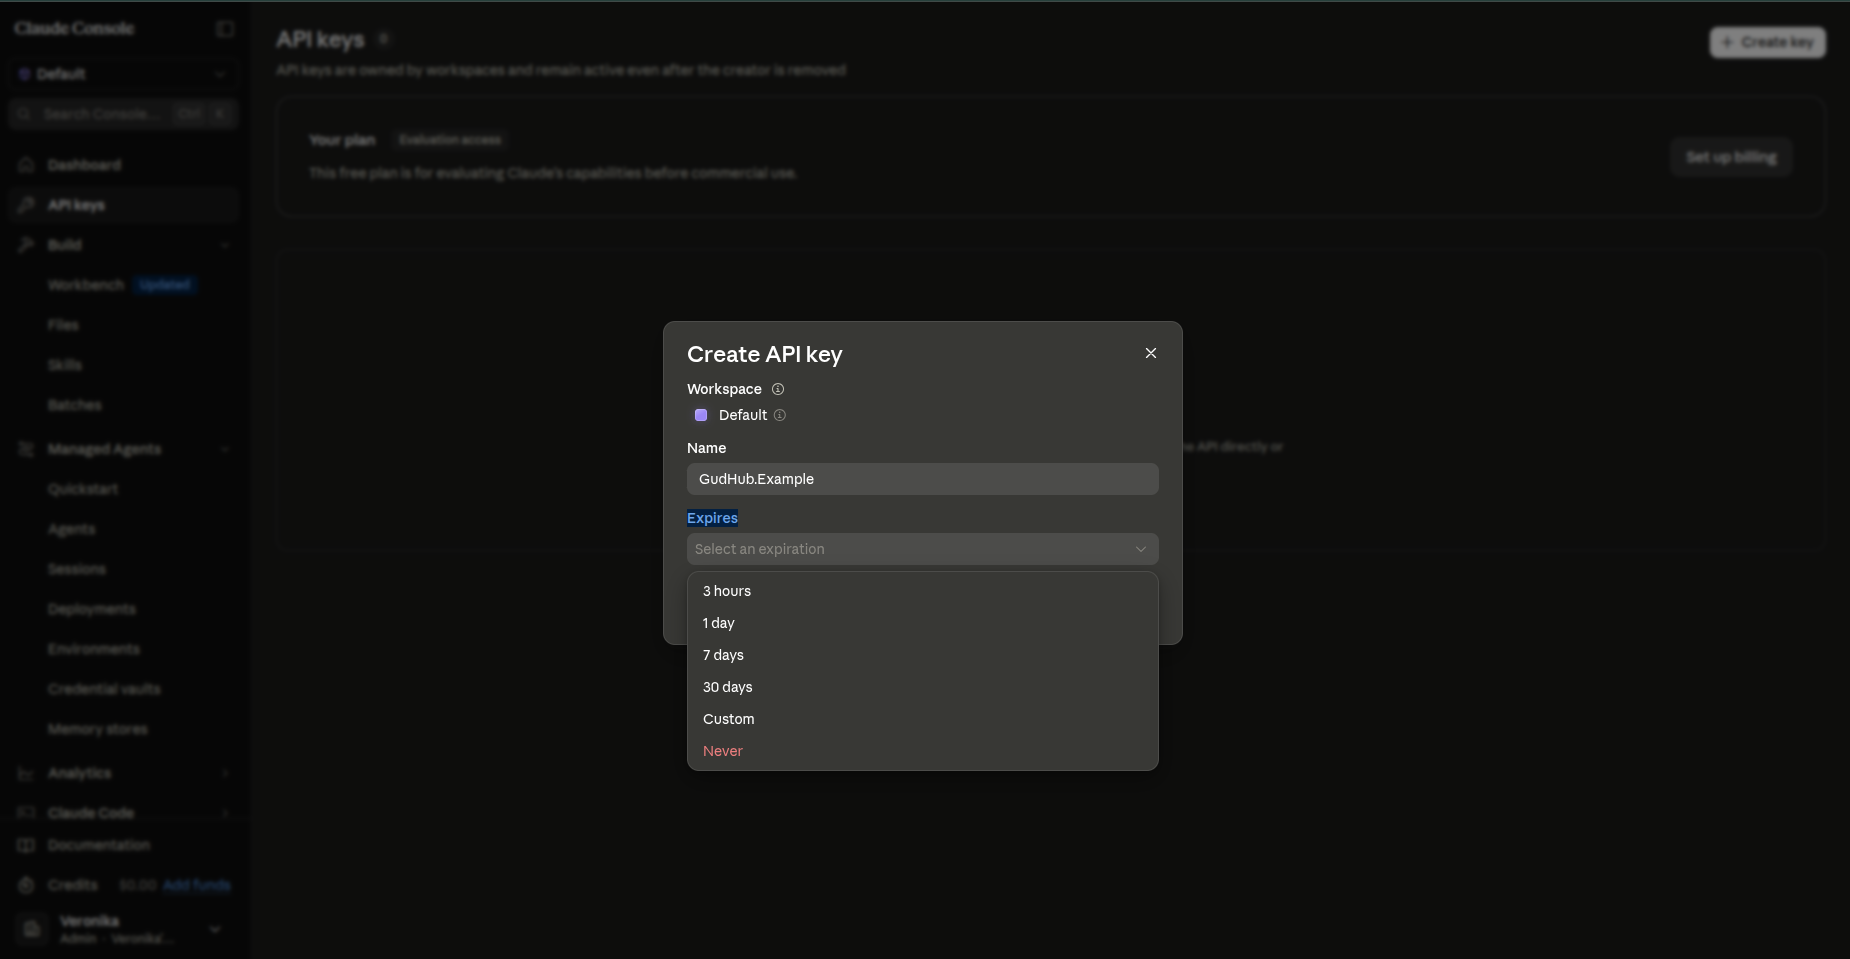Click the Dashboard home icon

27,165
